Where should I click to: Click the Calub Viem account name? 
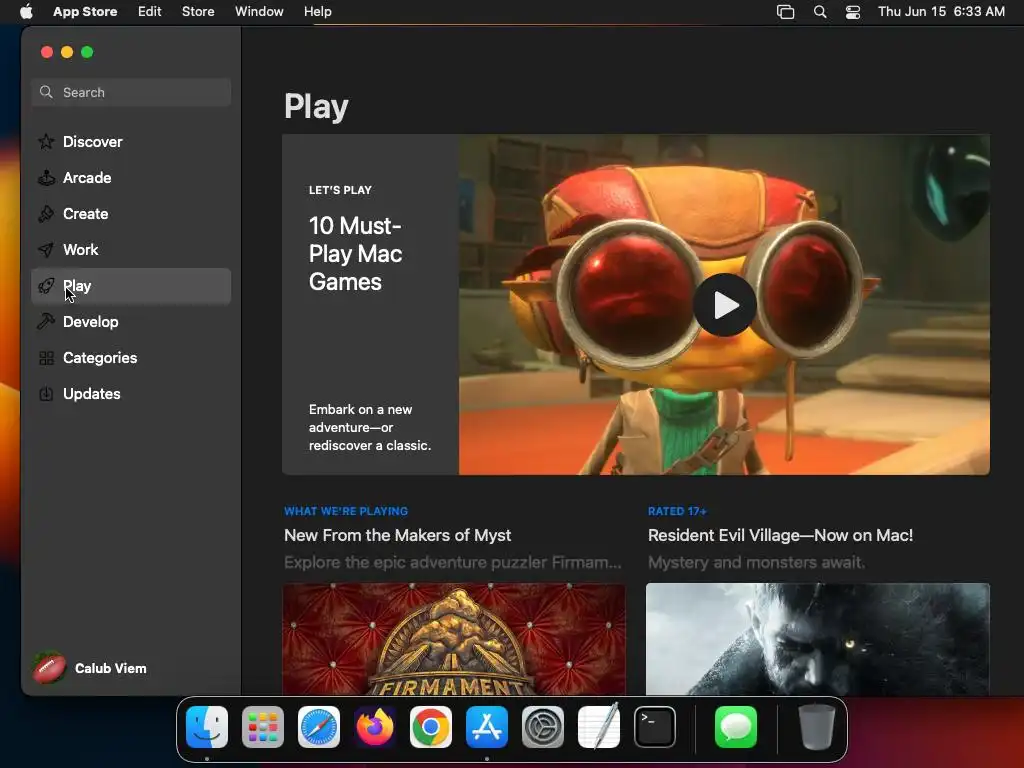(x=110, y=668)
